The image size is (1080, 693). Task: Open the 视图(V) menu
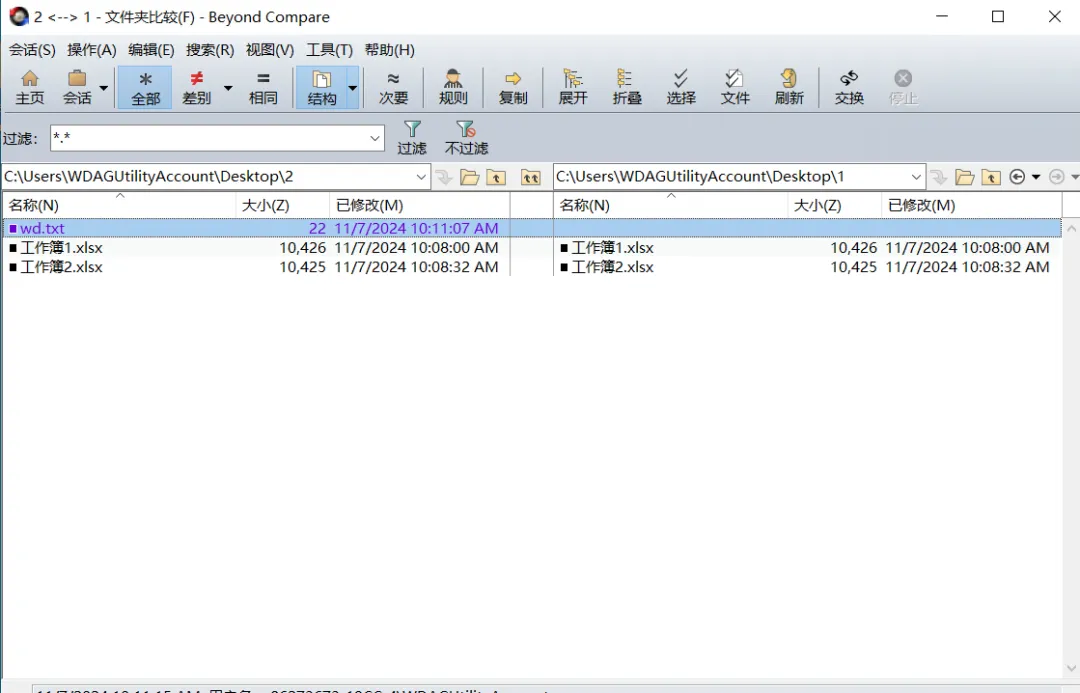coord(270,50)
